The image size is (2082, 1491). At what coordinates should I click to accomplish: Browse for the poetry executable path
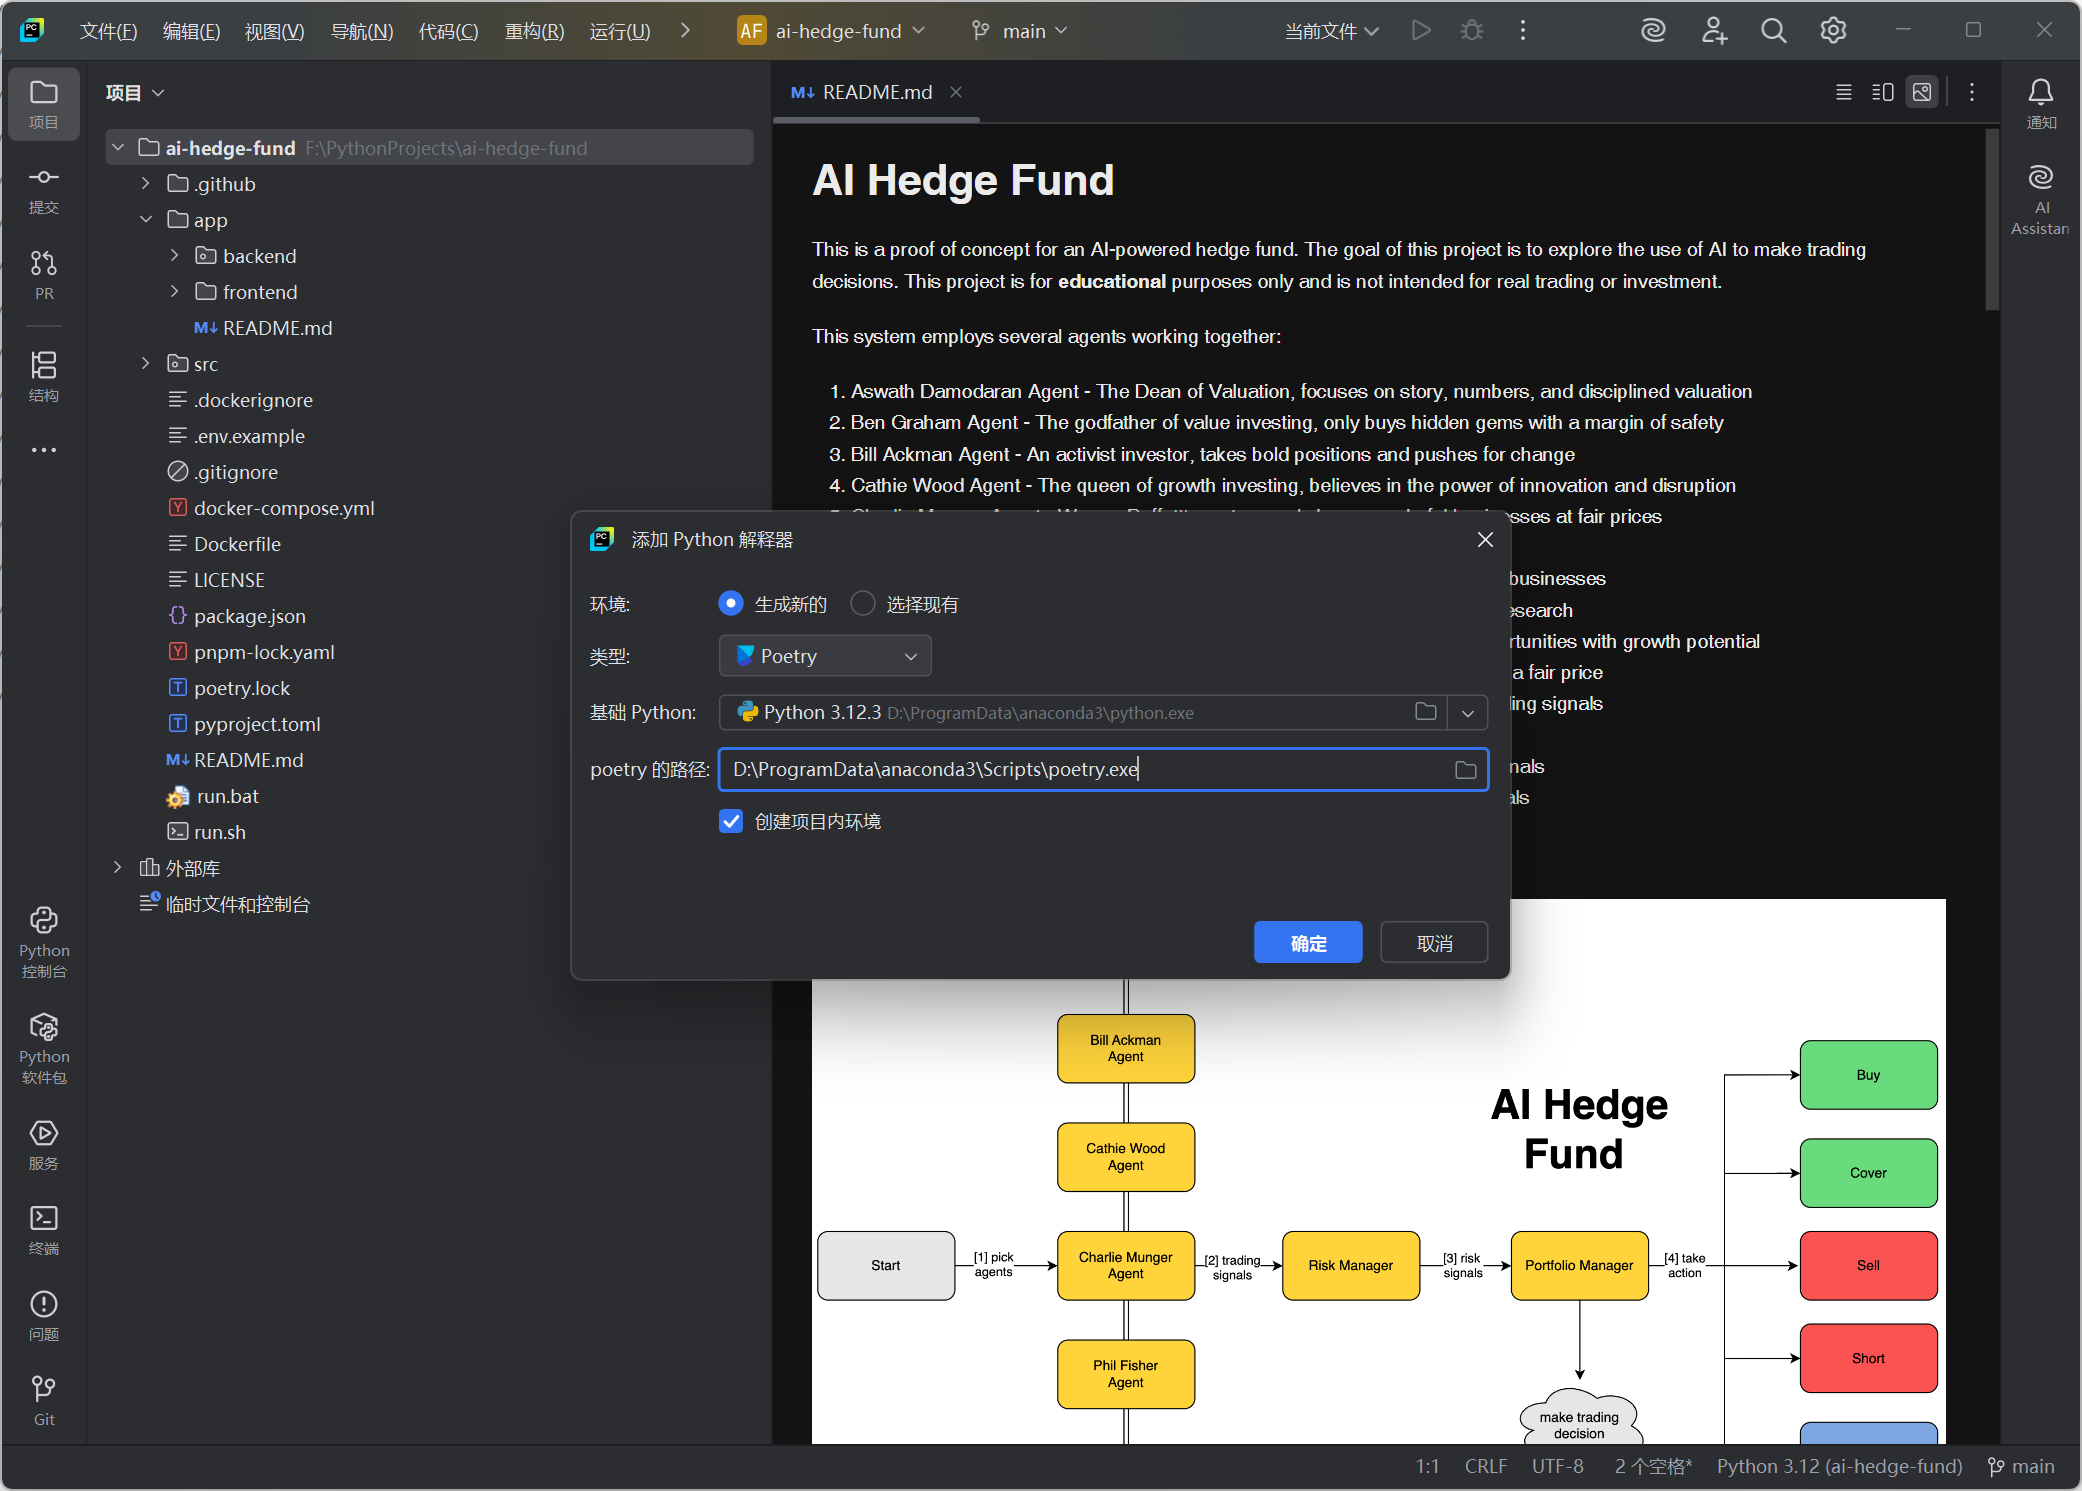click(1465, 769)
